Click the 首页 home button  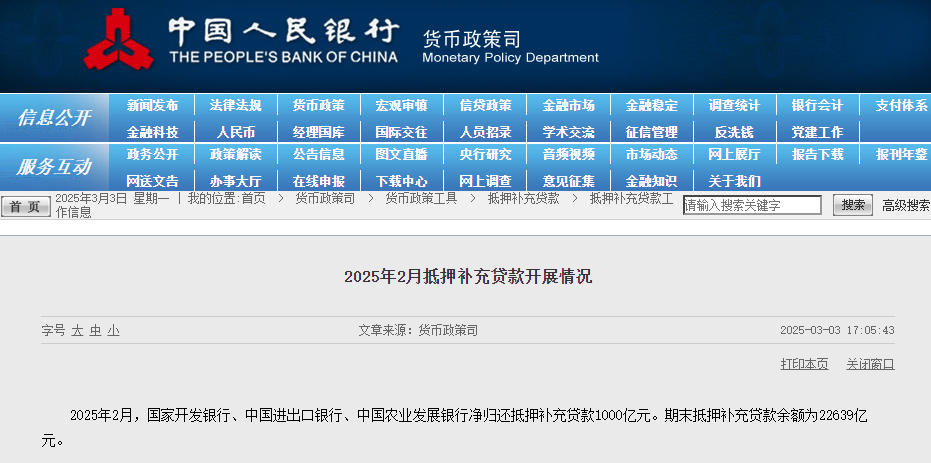tap(26, 206)
